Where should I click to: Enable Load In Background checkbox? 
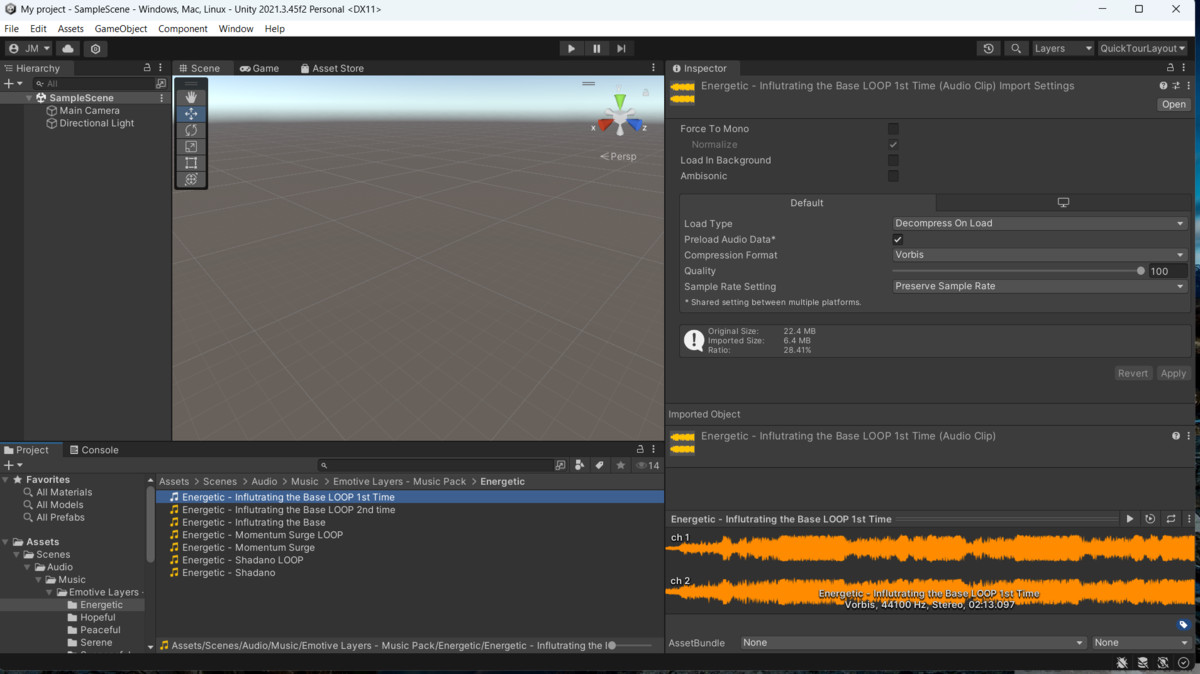pyautogui.click(x=893, y=160)
